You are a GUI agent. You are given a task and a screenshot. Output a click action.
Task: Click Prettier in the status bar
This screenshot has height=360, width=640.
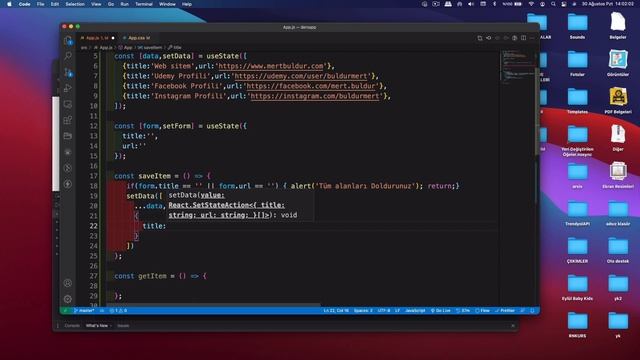(505, 311)
